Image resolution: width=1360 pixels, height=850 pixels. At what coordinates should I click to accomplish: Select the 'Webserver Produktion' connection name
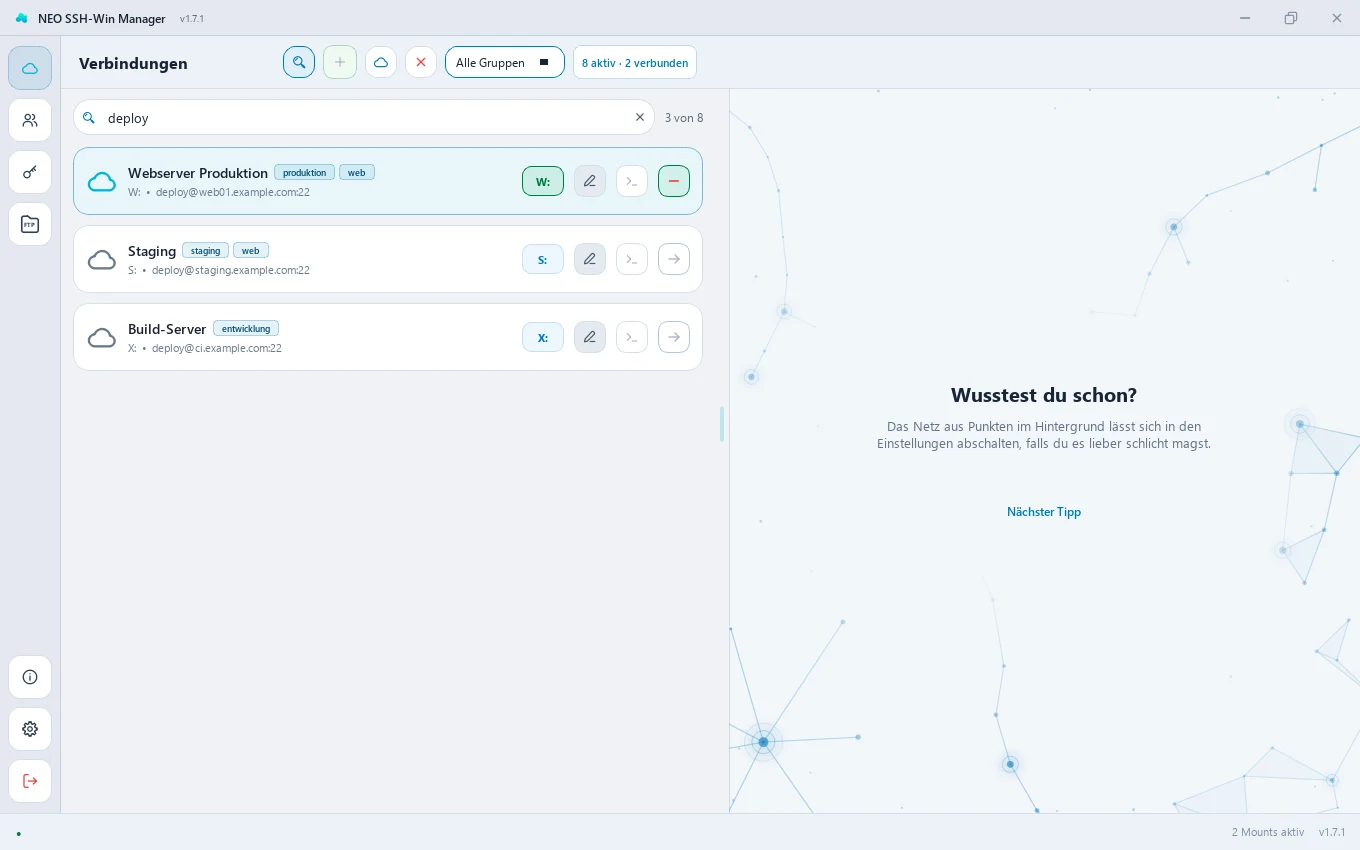198,173
